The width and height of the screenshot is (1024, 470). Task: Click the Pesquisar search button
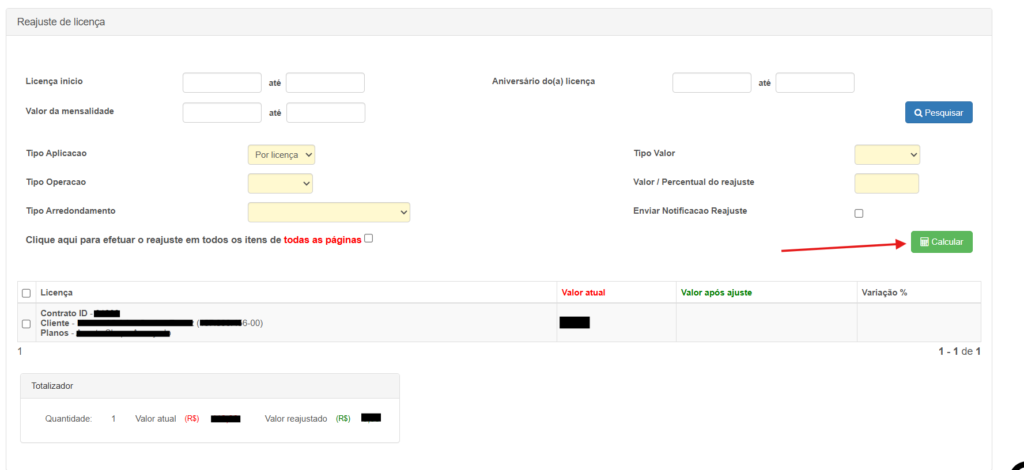tap(938, 113)
